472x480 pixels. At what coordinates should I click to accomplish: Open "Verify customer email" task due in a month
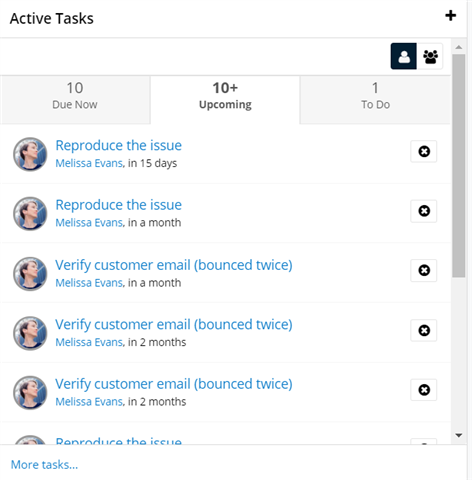pos(174,265)
